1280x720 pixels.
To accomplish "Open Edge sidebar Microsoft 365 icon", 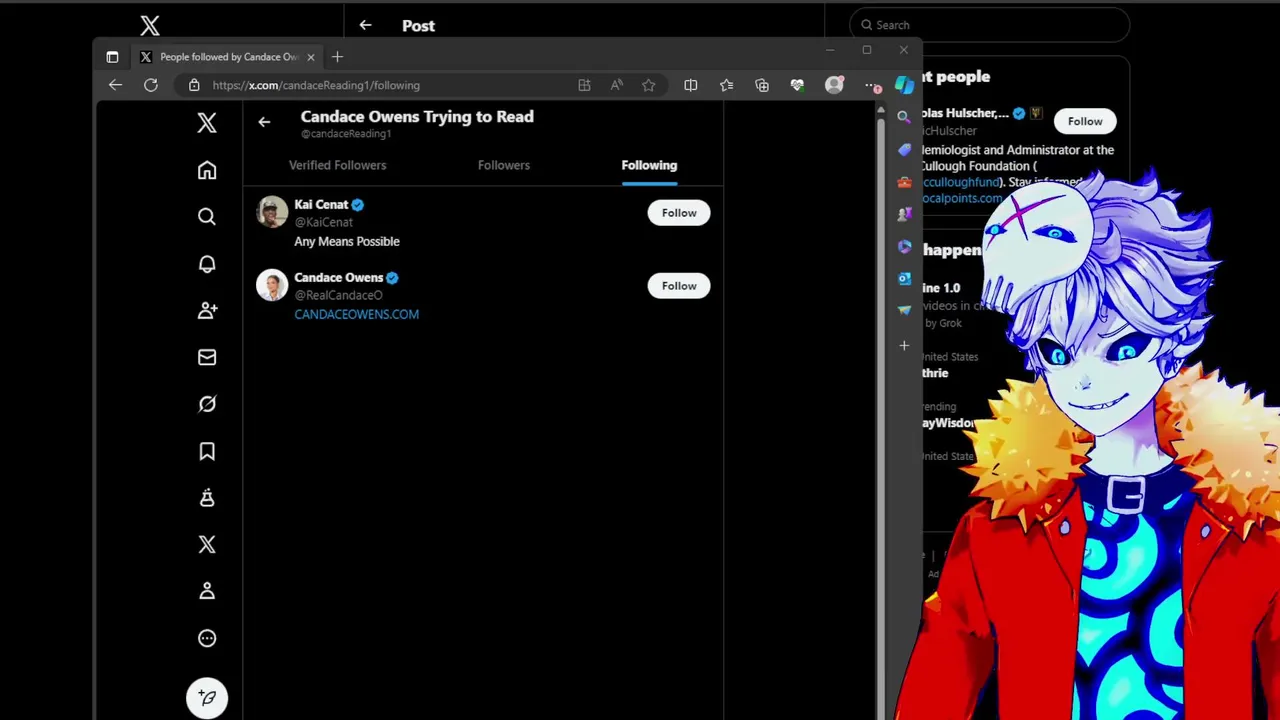I will pos(904,246).
